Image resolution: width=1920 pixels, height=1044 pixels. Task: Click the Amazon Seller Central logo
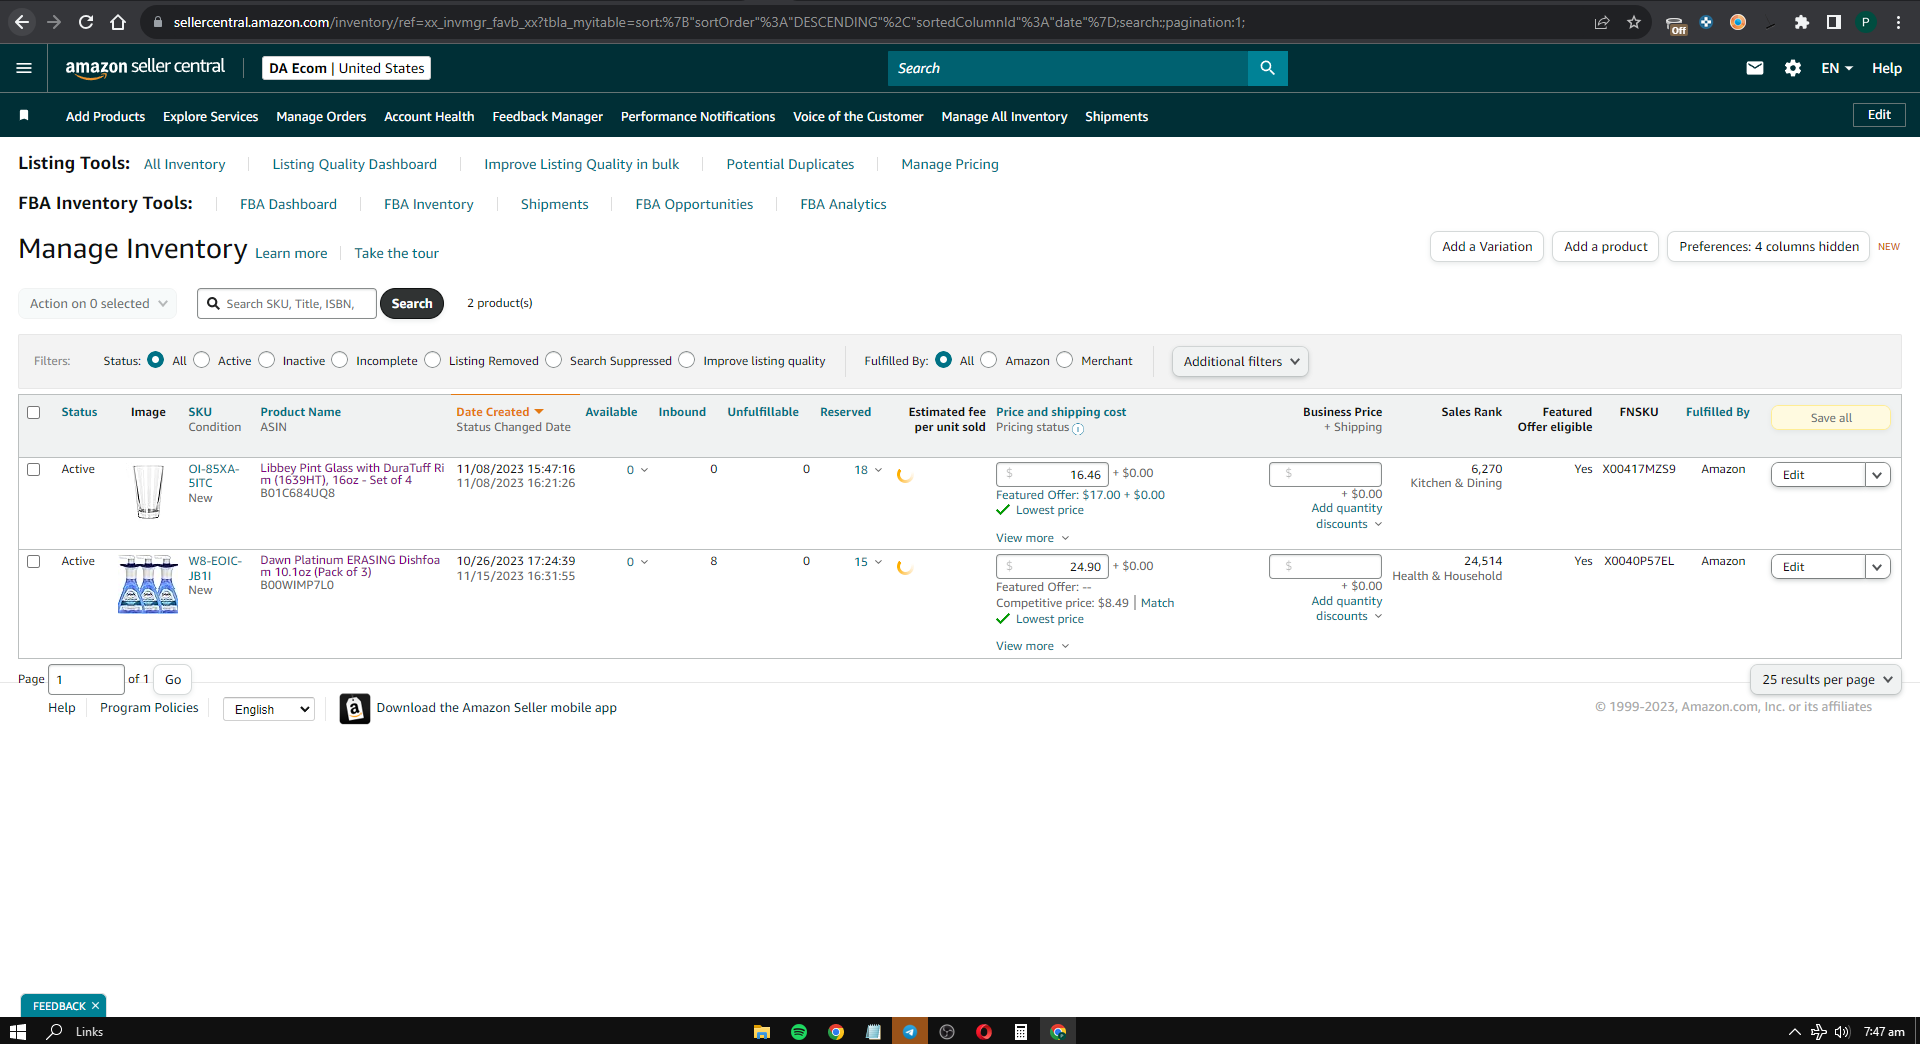pos(145,67)
